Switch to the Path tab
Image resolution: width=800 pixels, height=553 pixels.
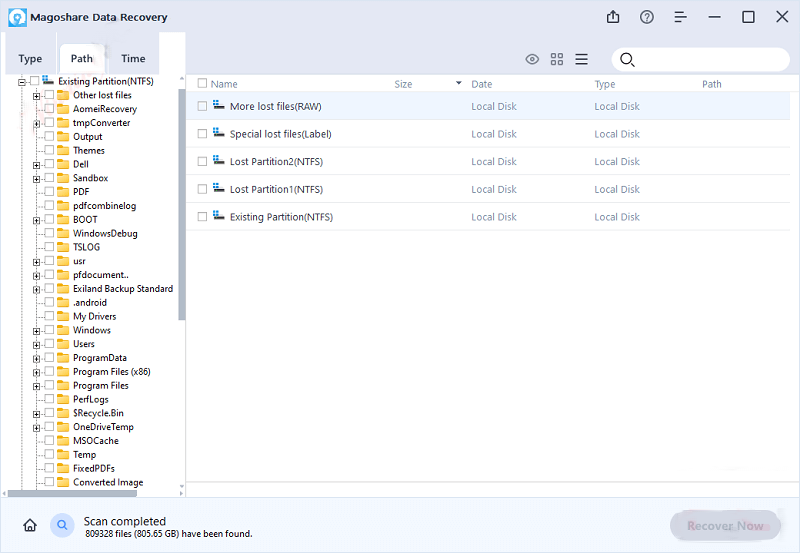(x=82, y=59)
